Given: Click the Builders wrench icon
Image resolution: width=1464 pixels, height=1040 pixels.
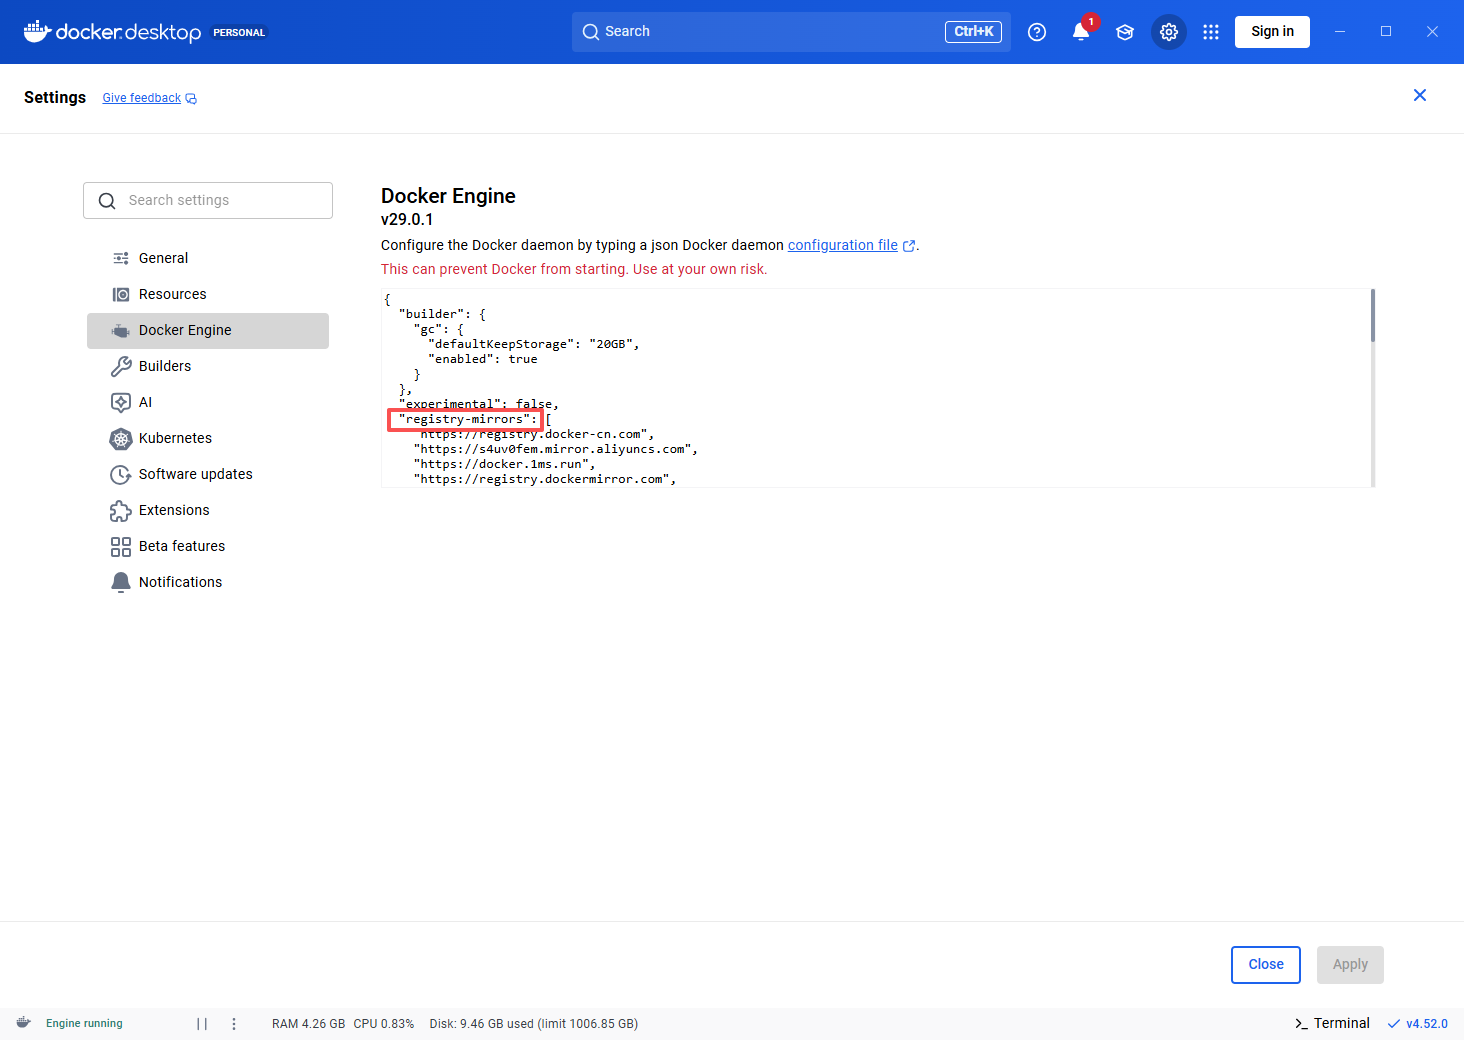Looking at the screenshot, I should [x=121, y=366].
